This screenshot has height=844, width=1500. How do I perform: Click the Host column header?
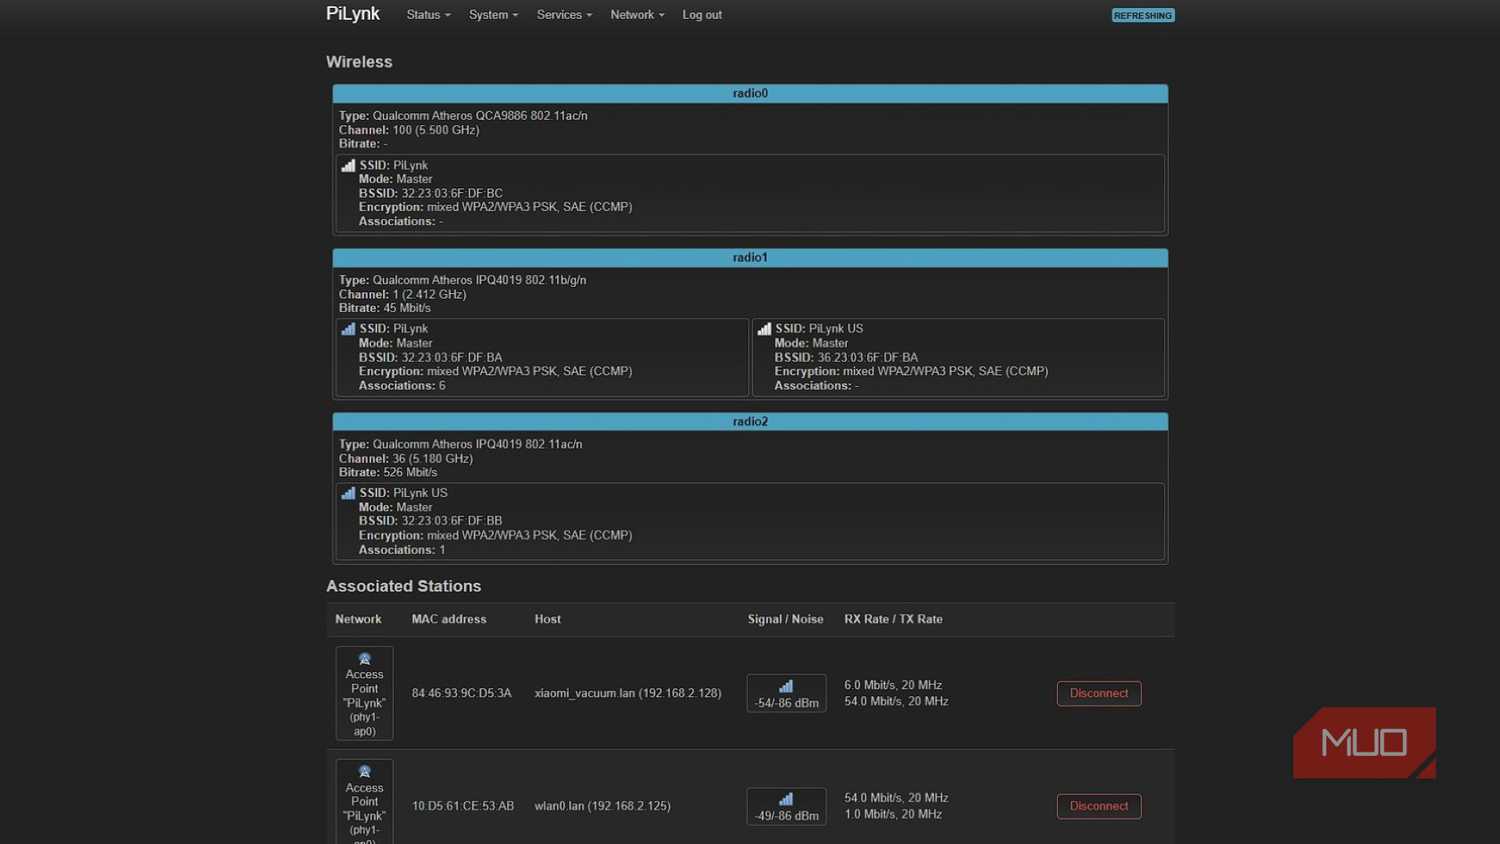coord(547,619)
